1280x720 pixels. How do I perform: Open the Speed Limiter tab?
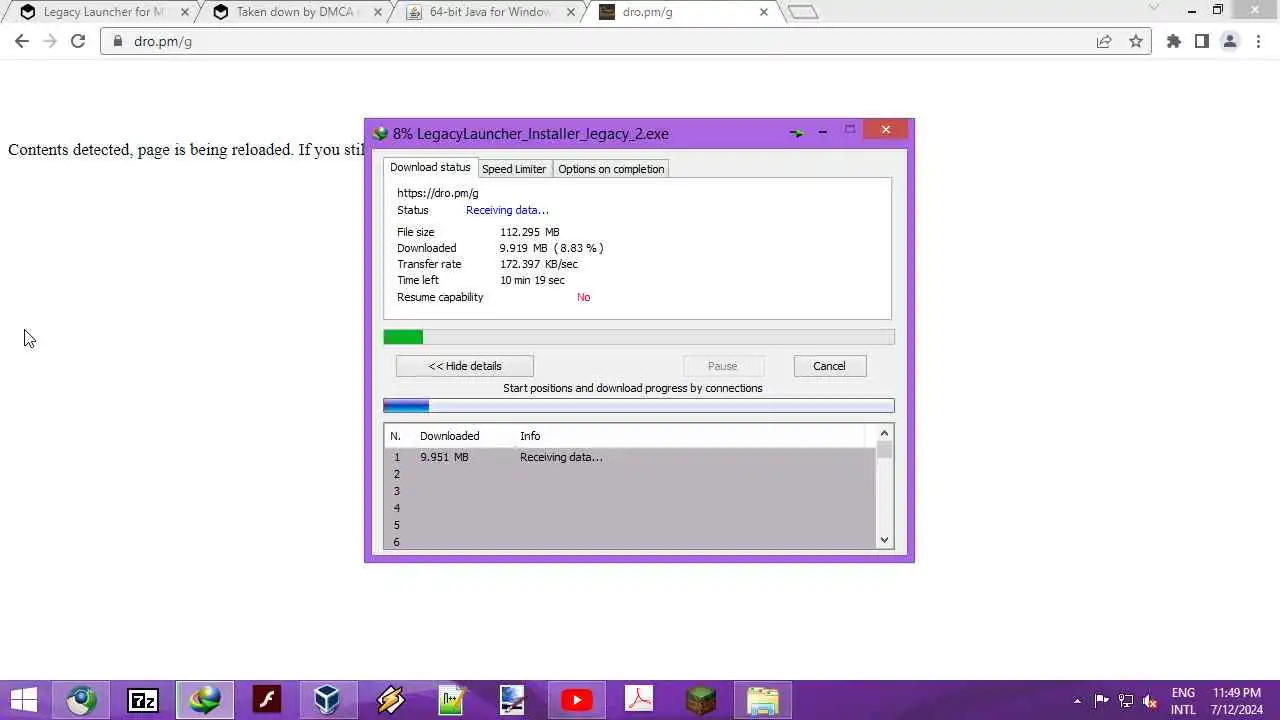click(x=514, y=169)
